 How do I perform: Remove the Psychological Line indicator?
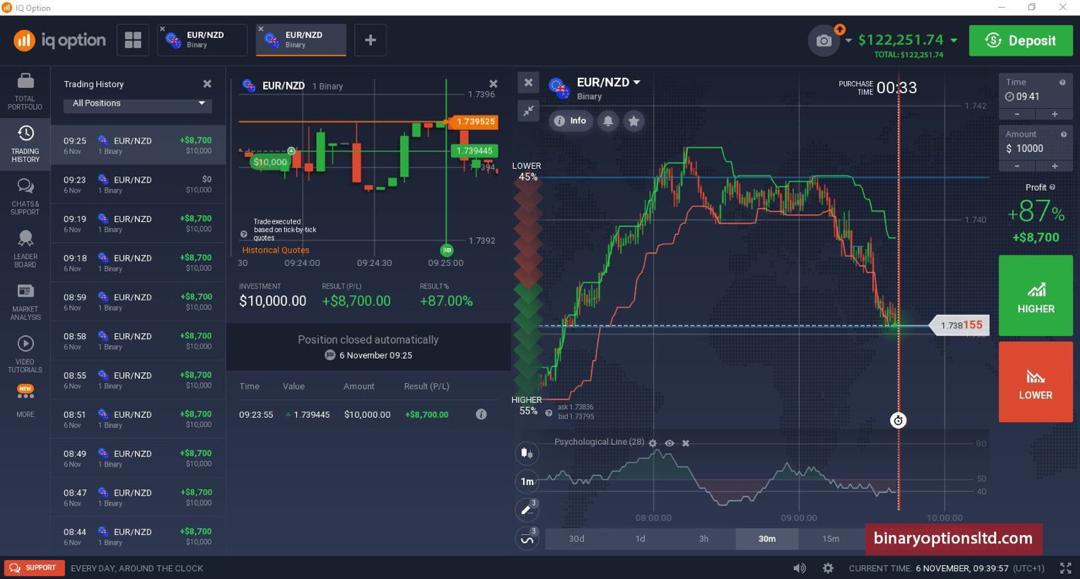point(685,443)
